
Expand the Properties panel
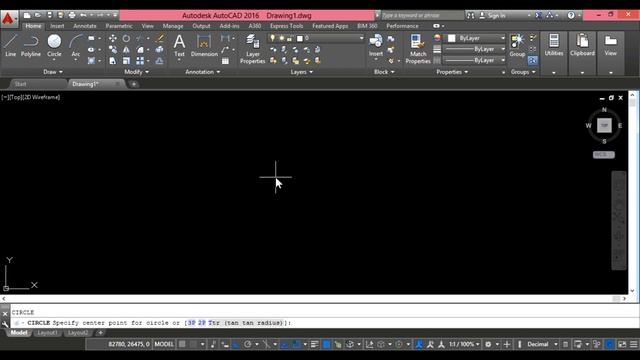[452, 72]
